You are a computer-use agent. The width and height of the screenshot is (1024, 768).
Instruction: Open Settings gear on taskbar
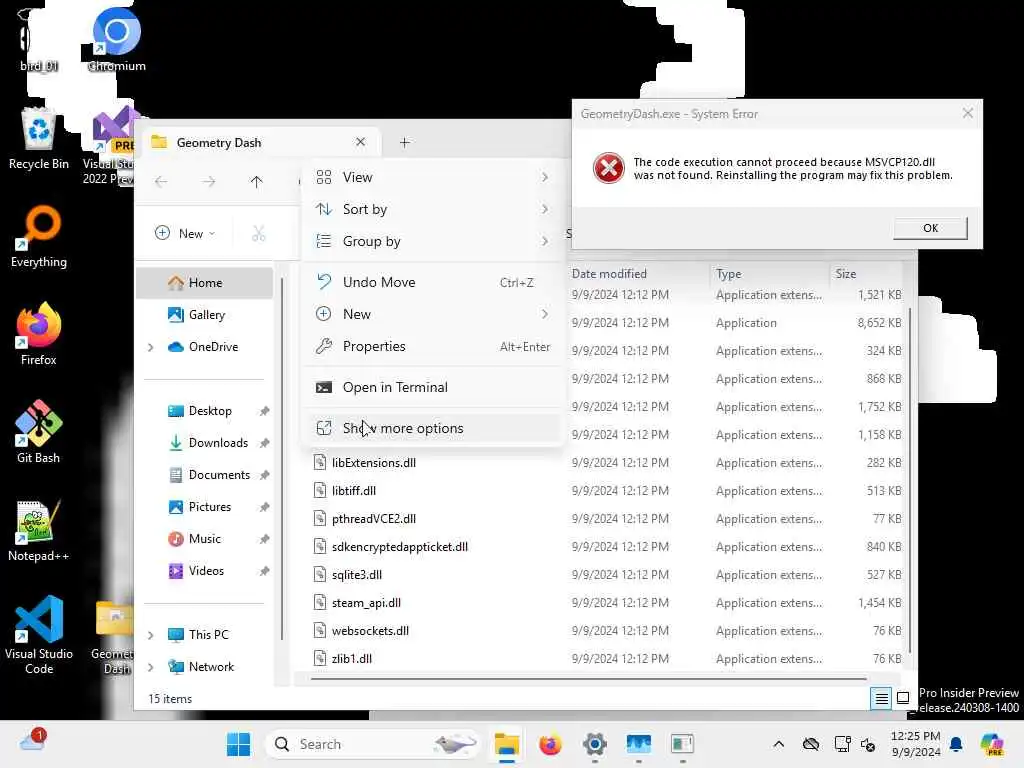[595, 744]
